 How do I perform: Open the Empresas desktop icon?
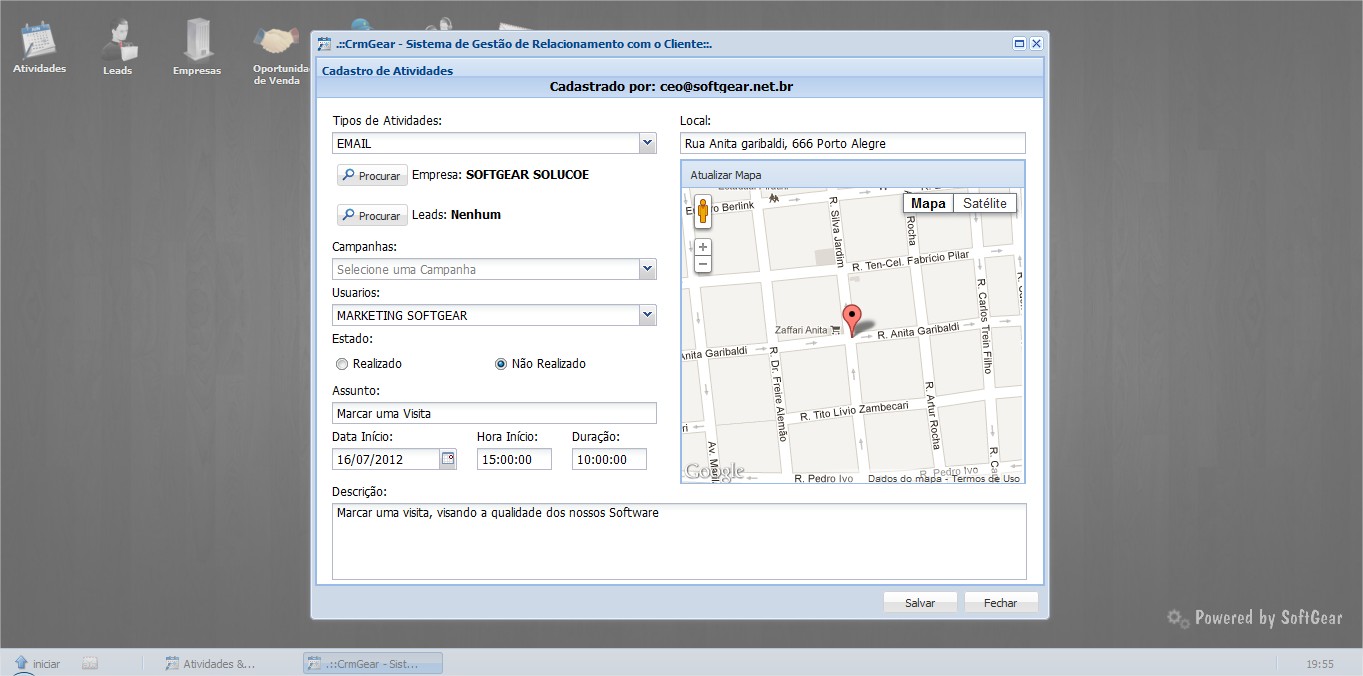196,45
